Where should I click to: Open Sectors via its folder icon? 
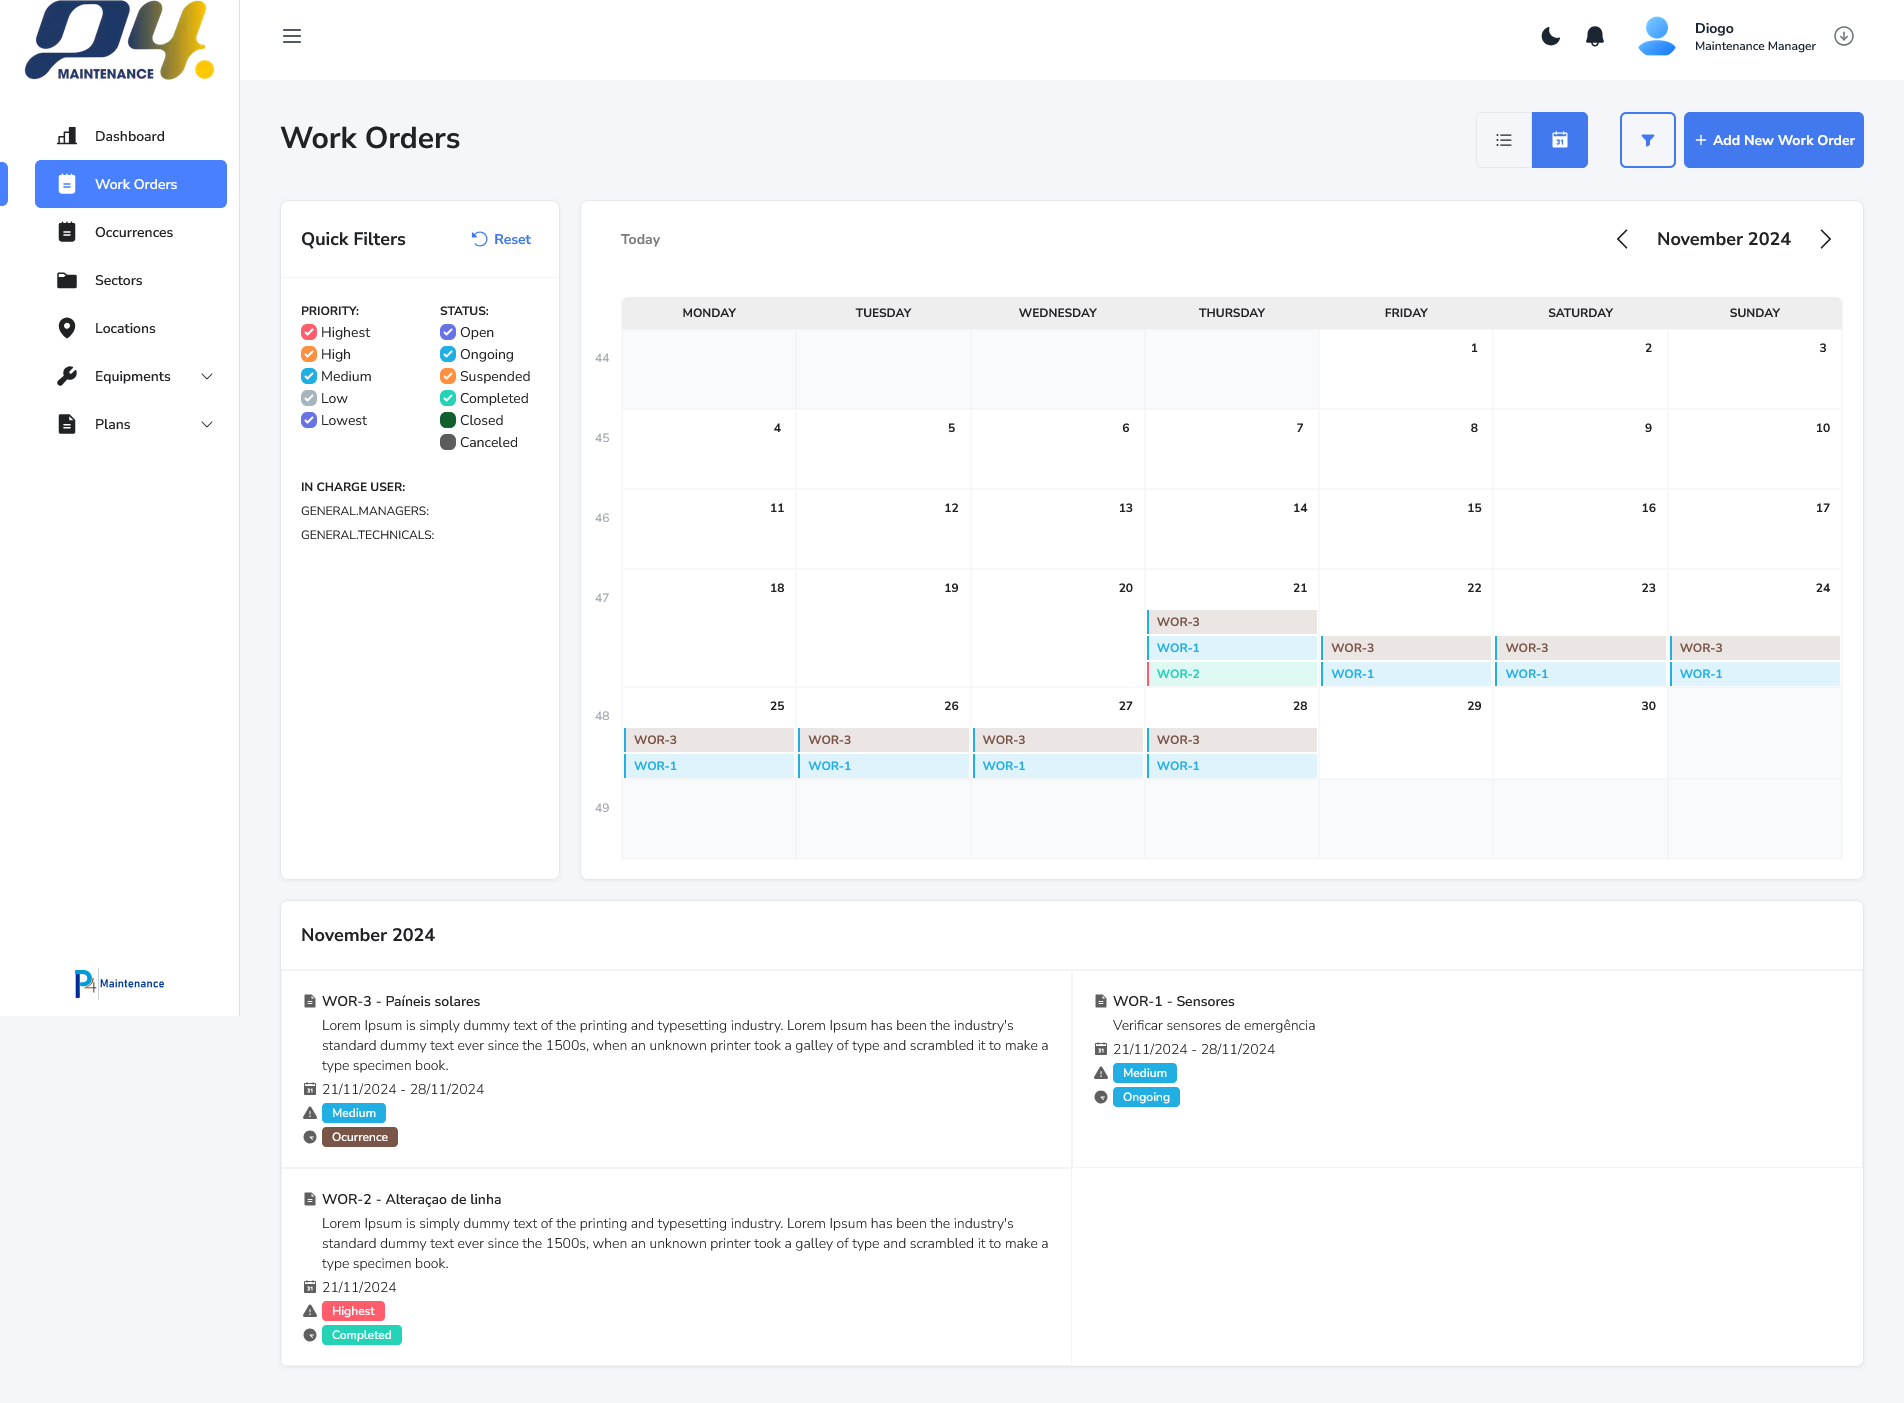tap(67, 280)
